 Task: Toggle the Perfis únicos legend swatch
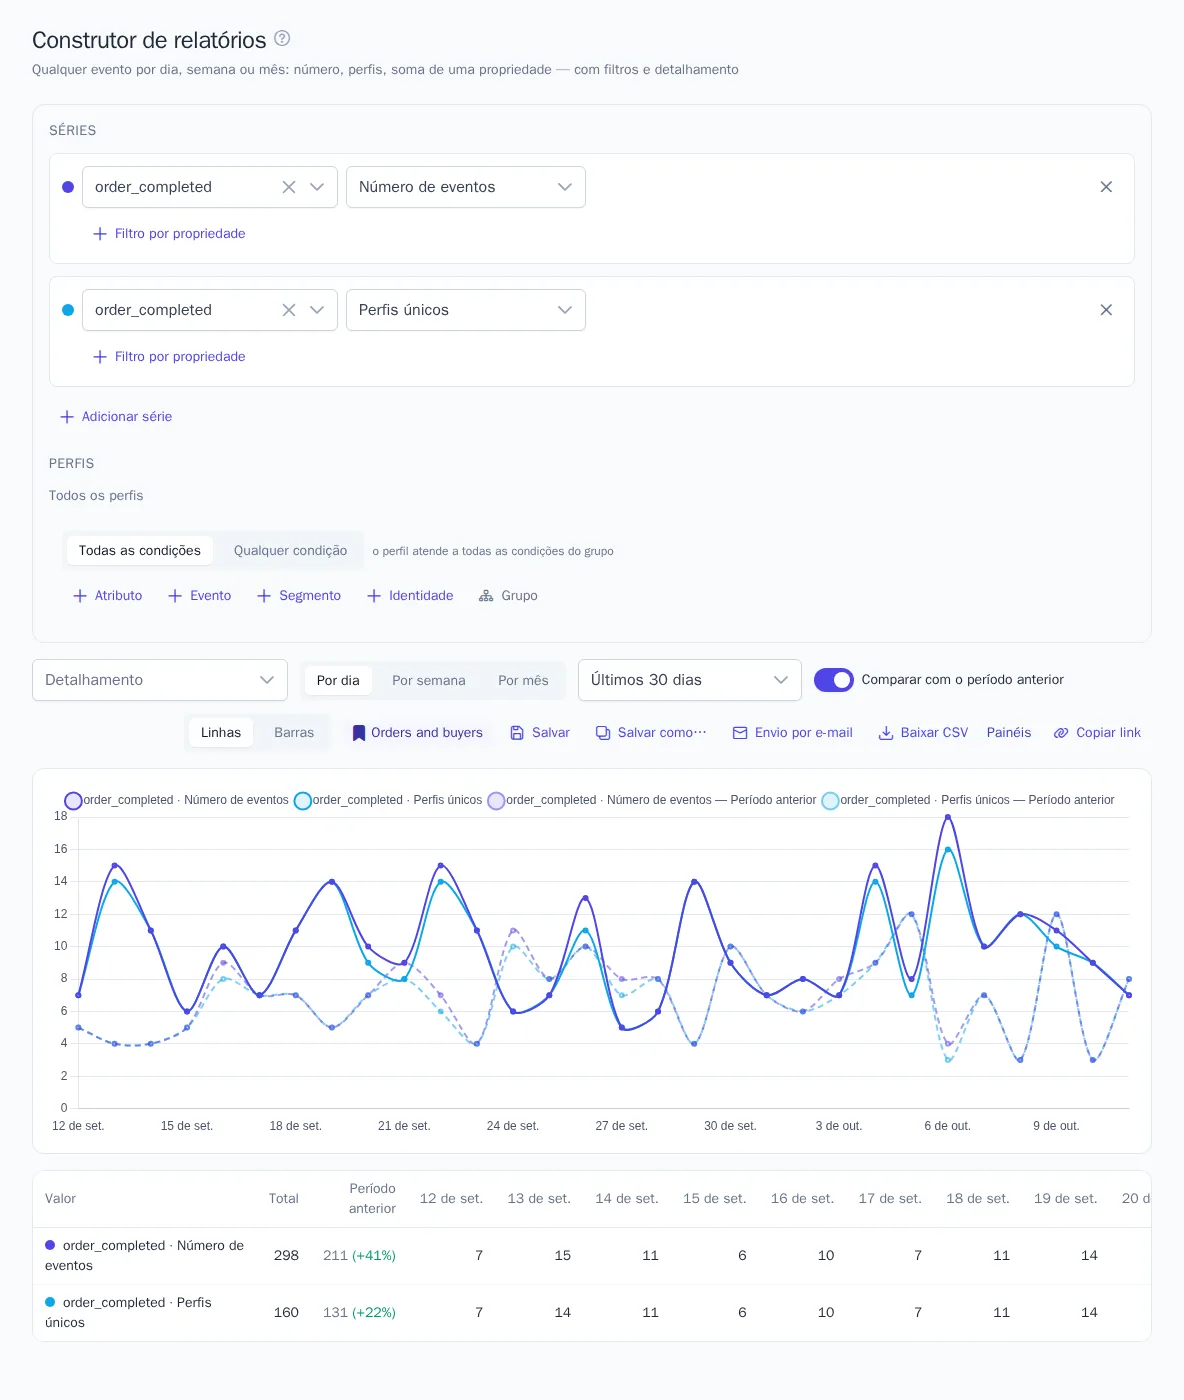(302, 800)
